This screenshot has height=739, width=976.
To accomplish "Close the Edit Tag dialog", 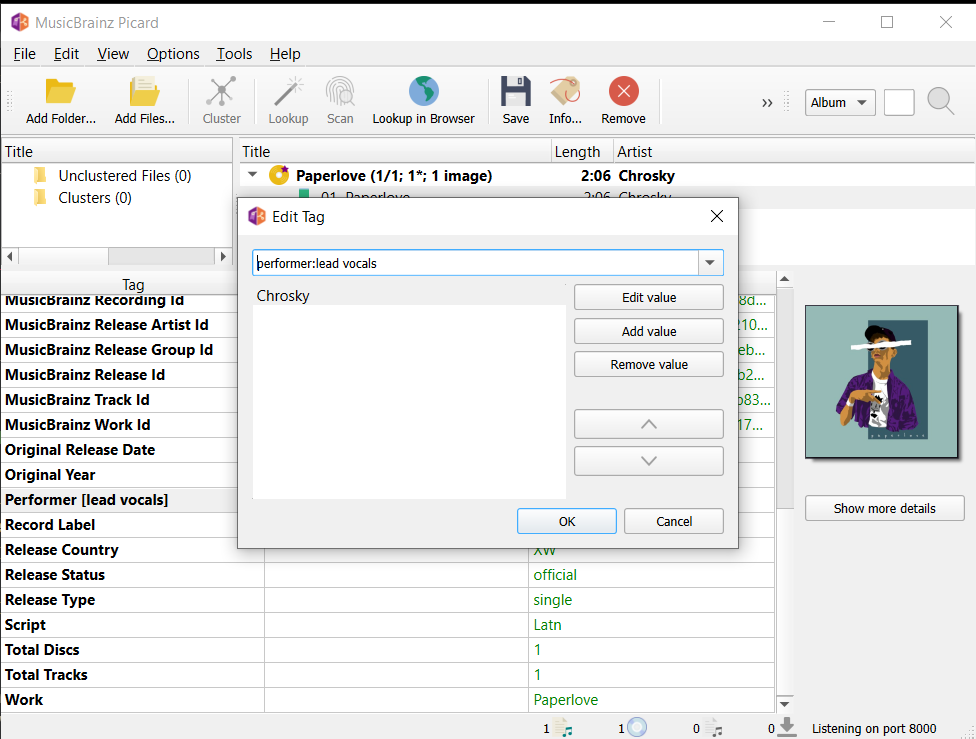I will [x=717, y=216].
